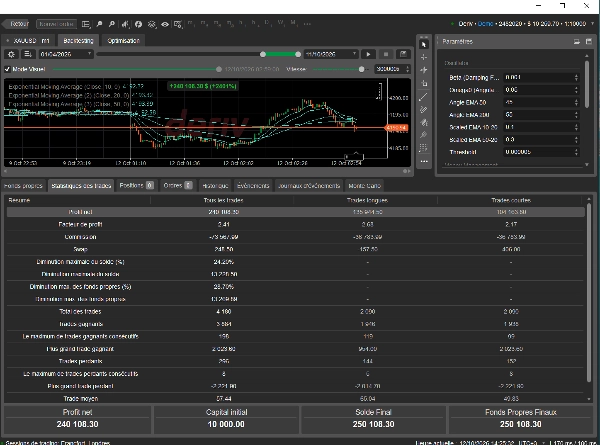Viewport: 600px width, 445px height.
Task: Open the viewing options eye icon
Action: pos(165,24)
